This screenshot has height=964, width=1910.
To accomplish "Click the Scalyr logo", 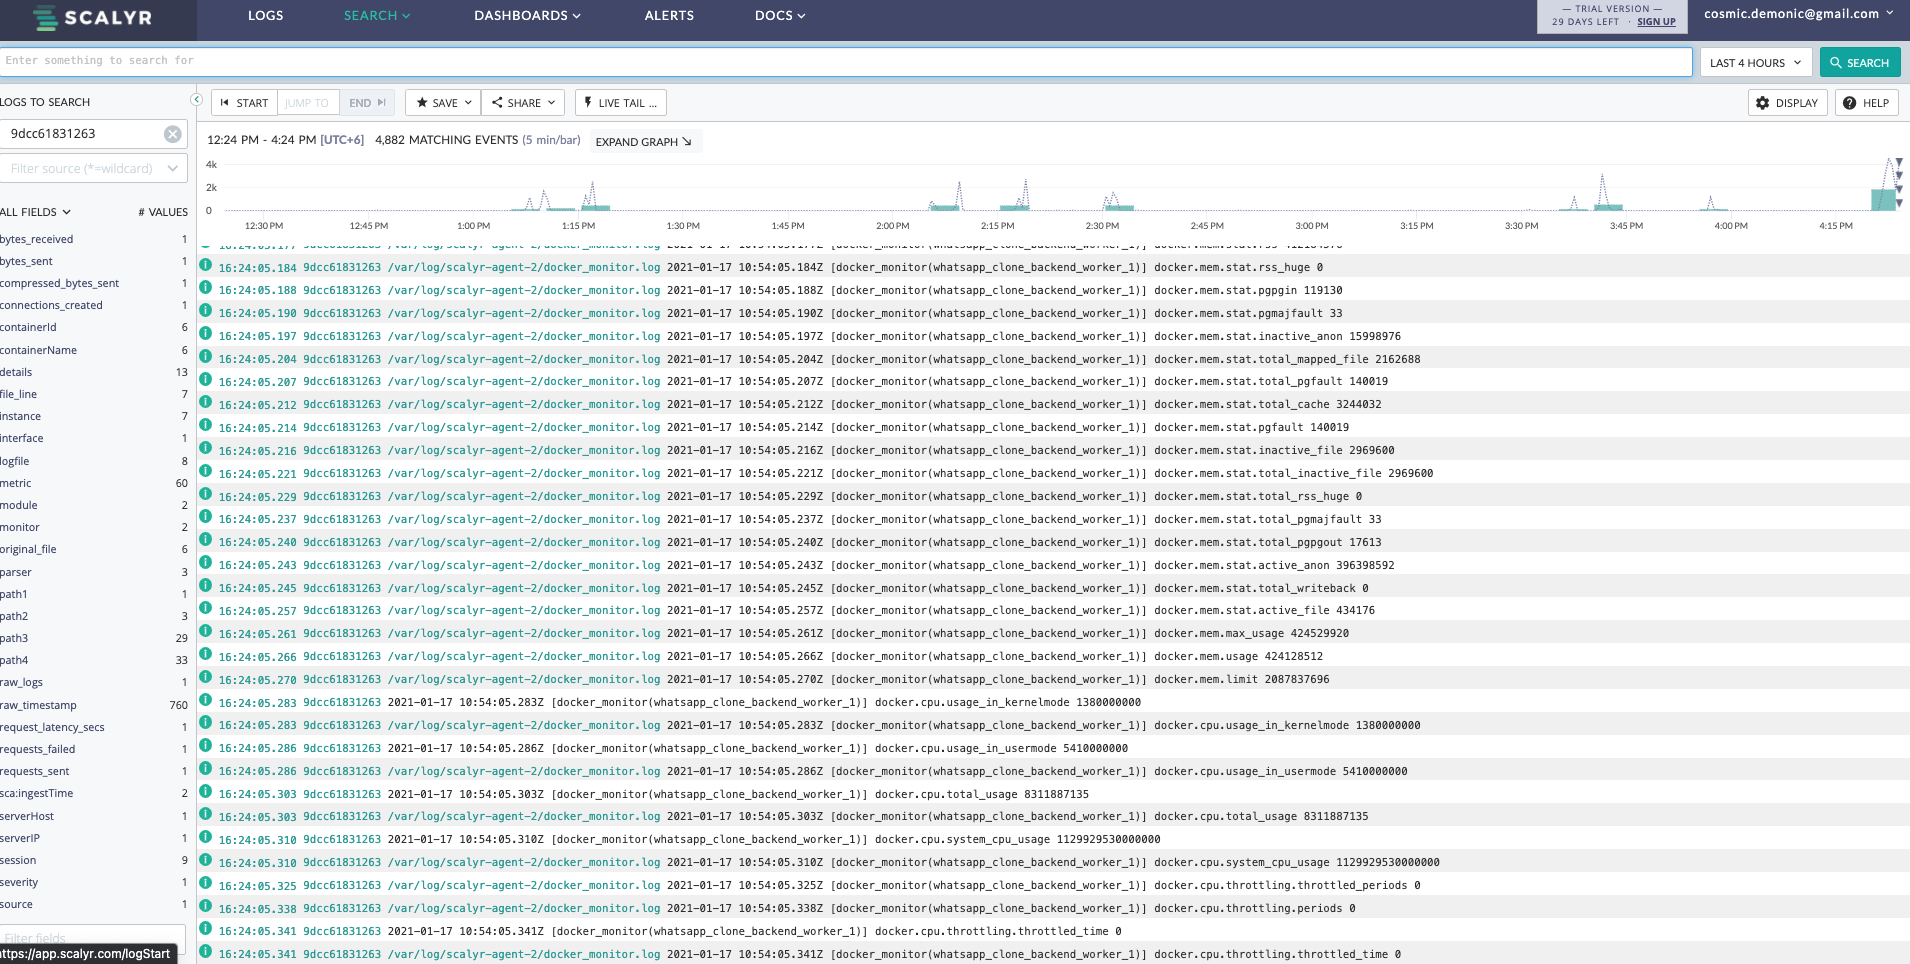I will pyautogui.click(x=93, y=18).
